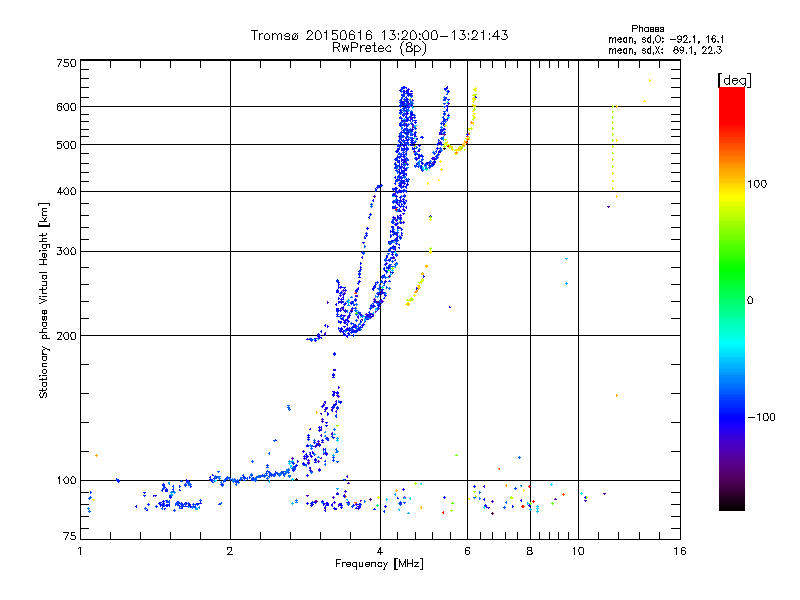Click the plot title 'Tromsø 20150616 13:20:00-13:21:43'
This screenshot has height=600, width=800.
click(x=380, y=35)
